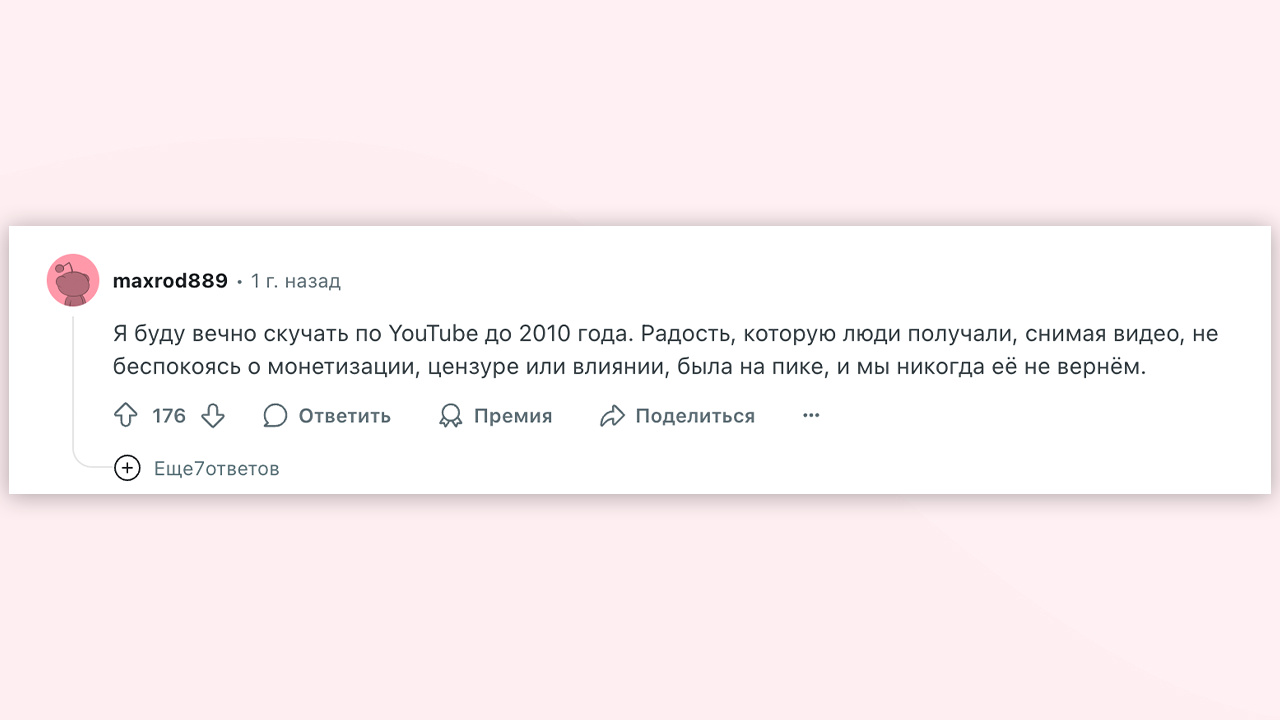Click the "Поделиться" button label
The image size is (1280, 720).
tap(695, 416)
